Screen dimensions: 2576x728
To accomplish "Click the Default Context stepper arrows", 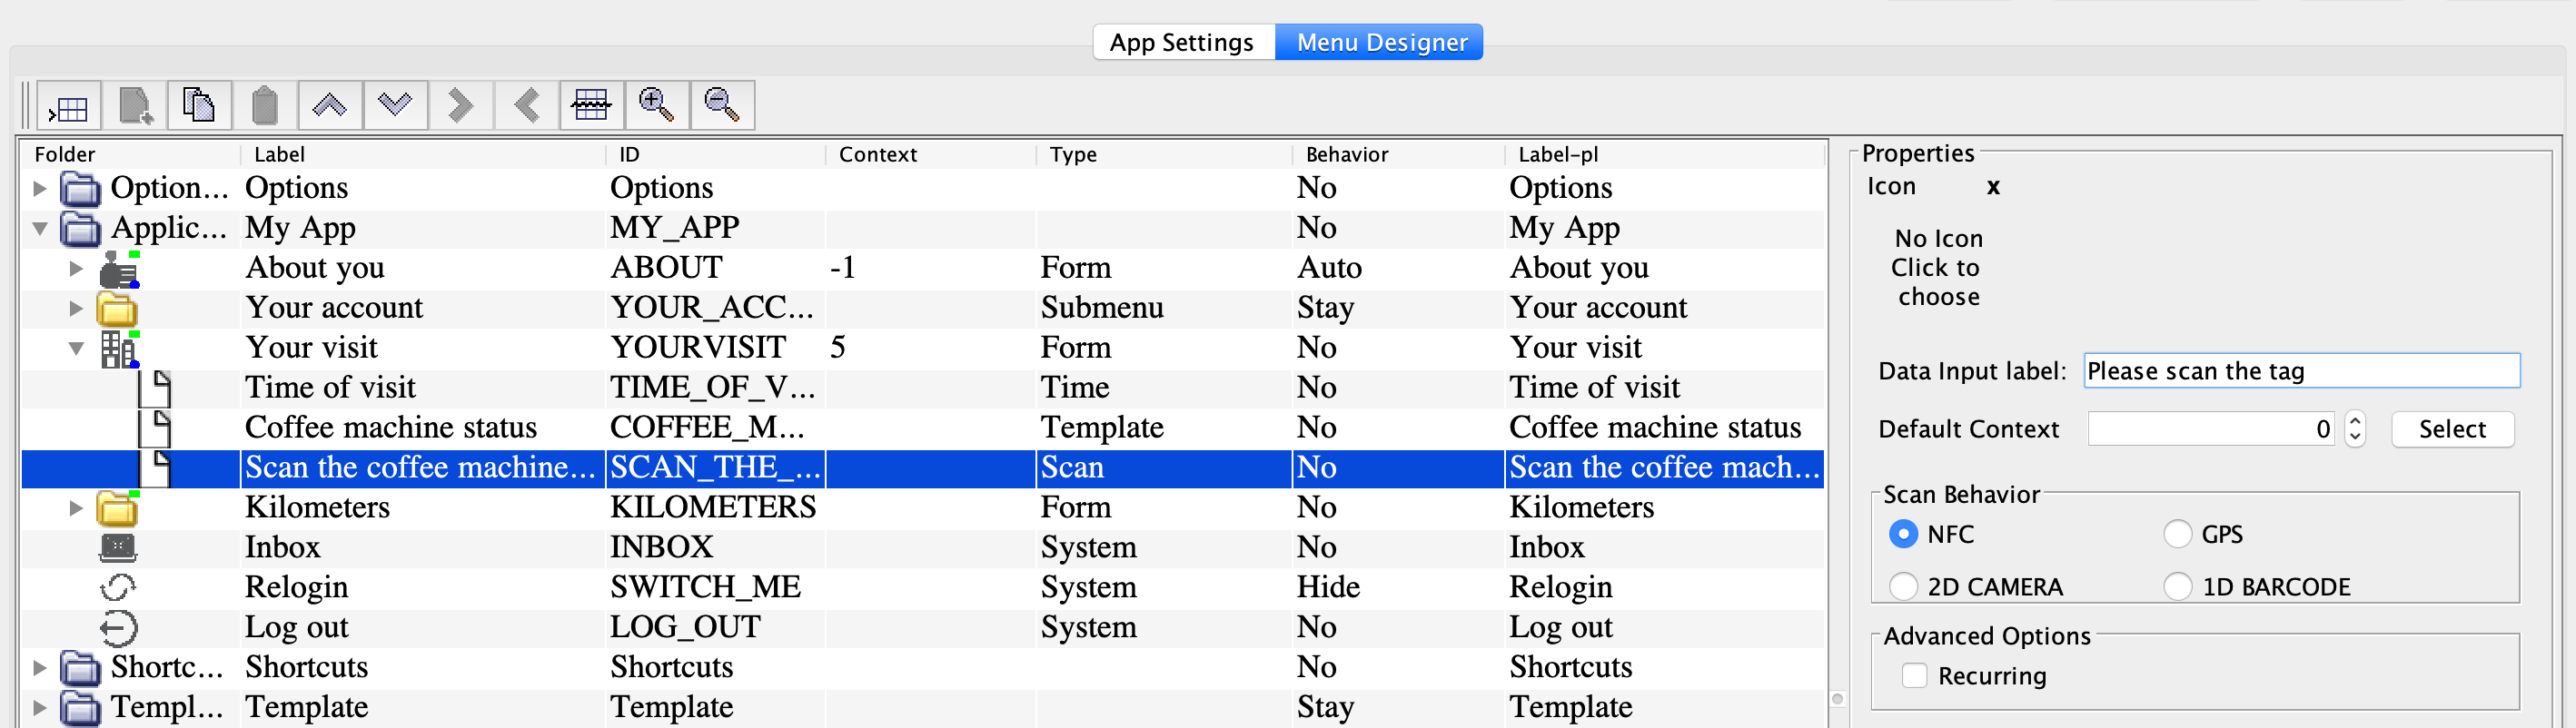I will click(x=2355, y=430).
